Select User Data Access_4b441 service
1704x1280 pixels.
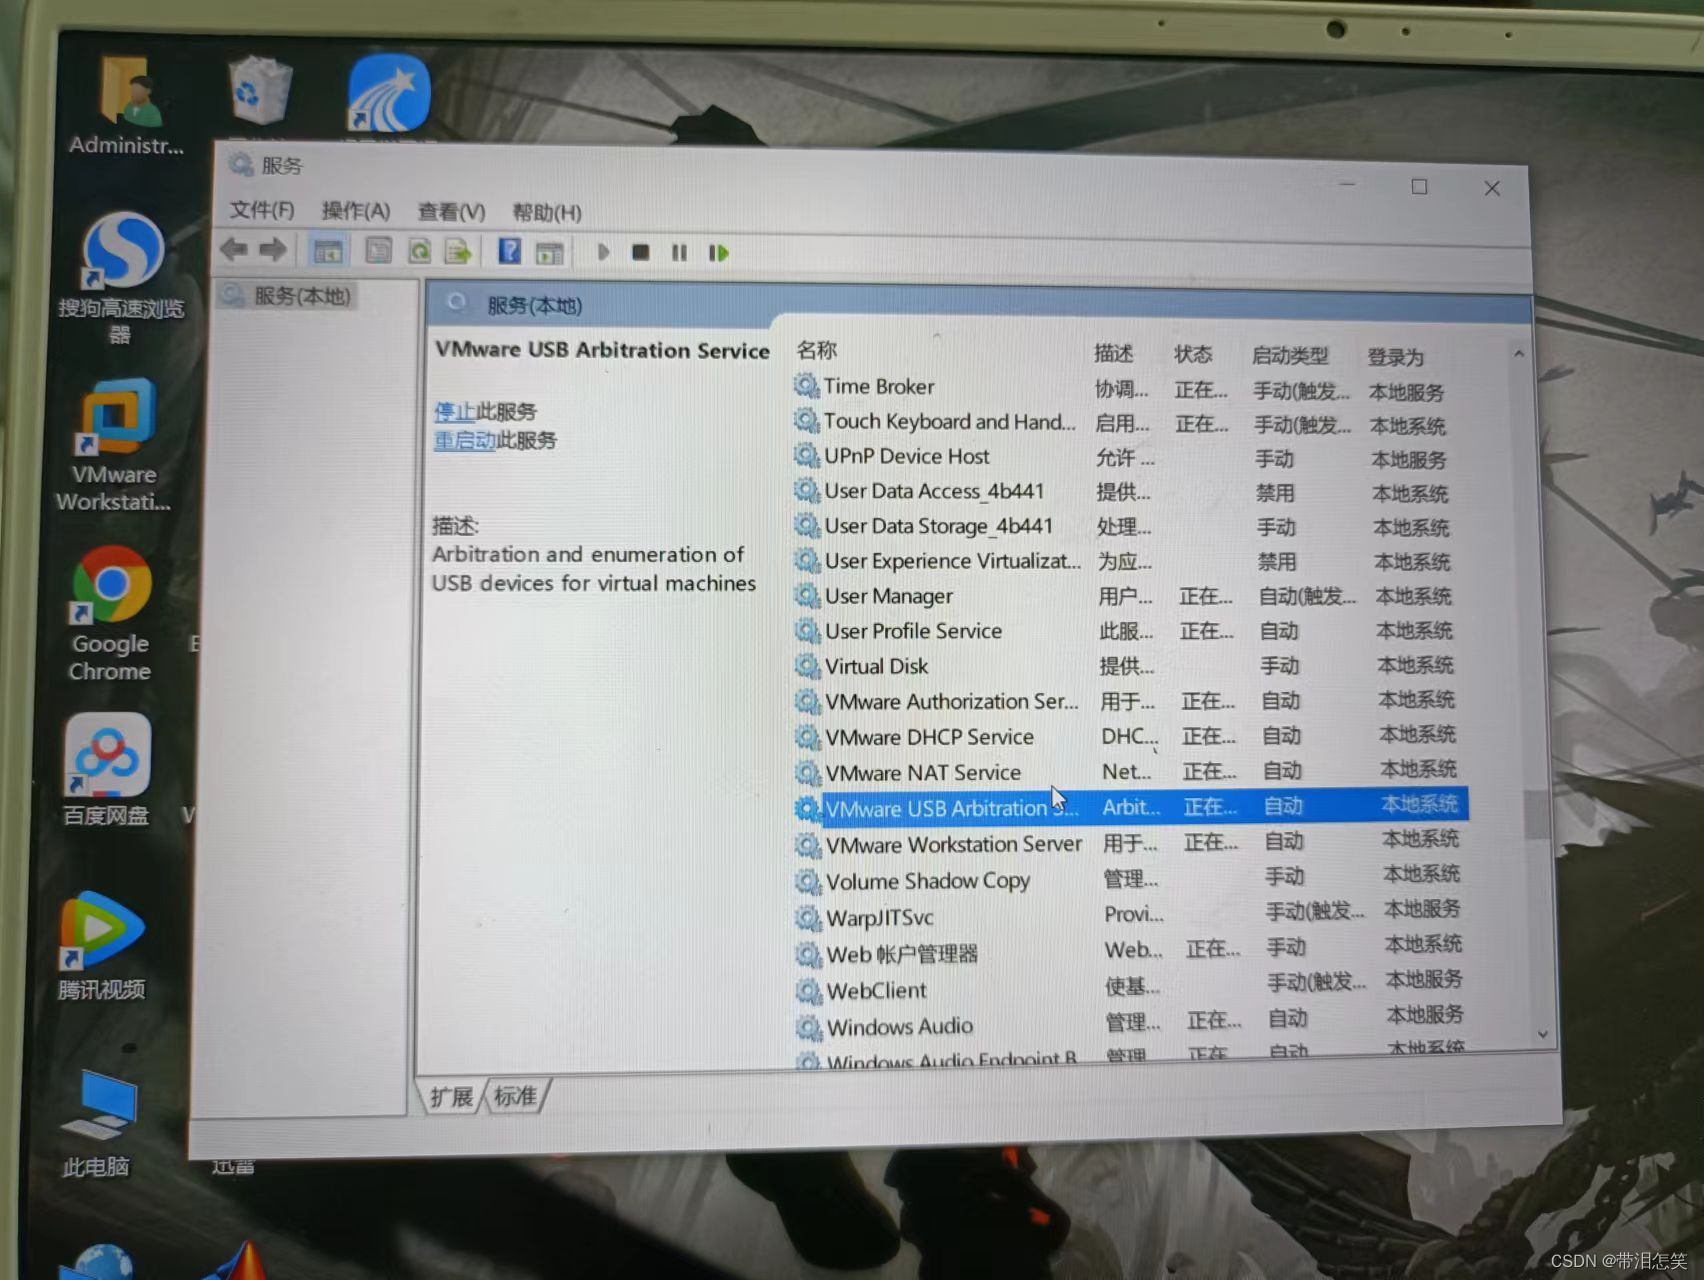pos(1123,491)
